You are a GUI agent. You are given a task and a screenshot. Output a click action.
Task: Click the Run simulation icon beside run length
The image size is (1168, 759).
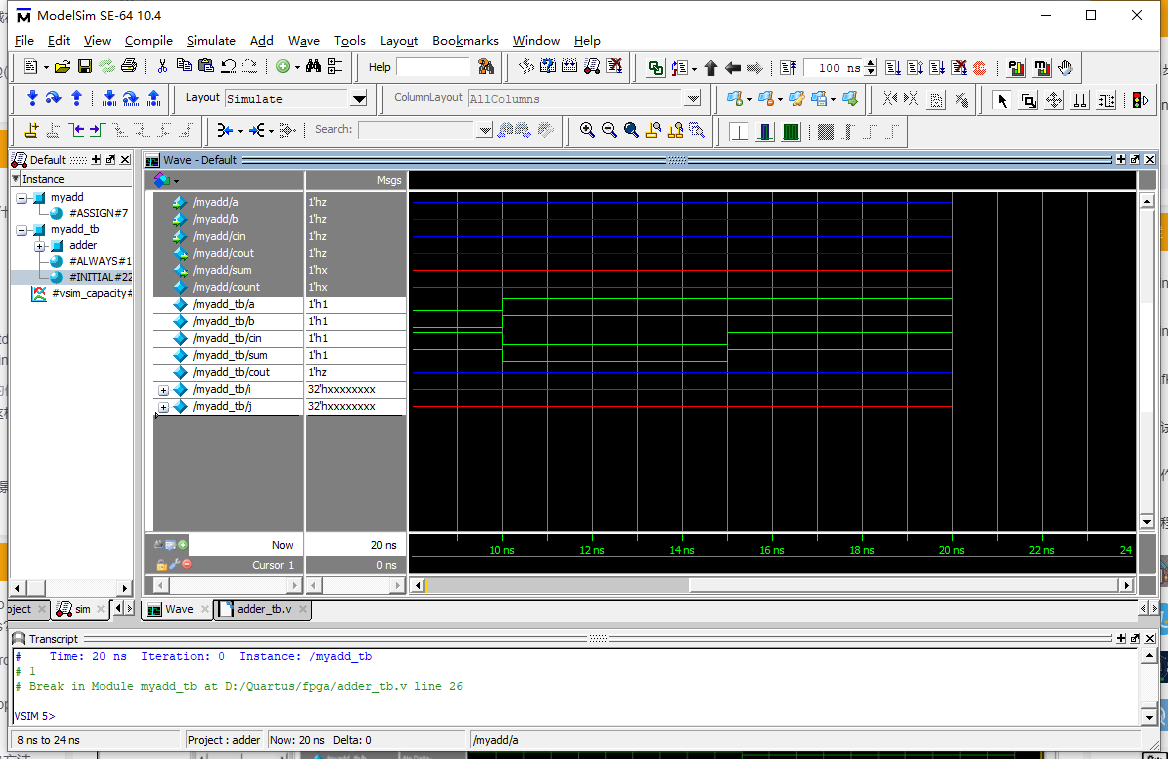(x=892, y=68)
